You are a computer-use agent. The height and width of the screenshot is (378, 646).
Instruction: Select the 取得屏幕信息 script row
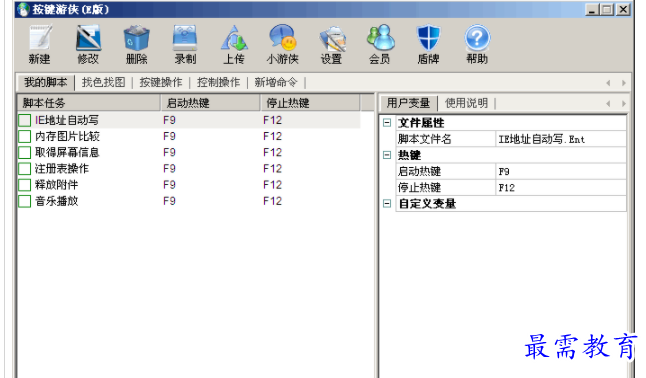189,153
